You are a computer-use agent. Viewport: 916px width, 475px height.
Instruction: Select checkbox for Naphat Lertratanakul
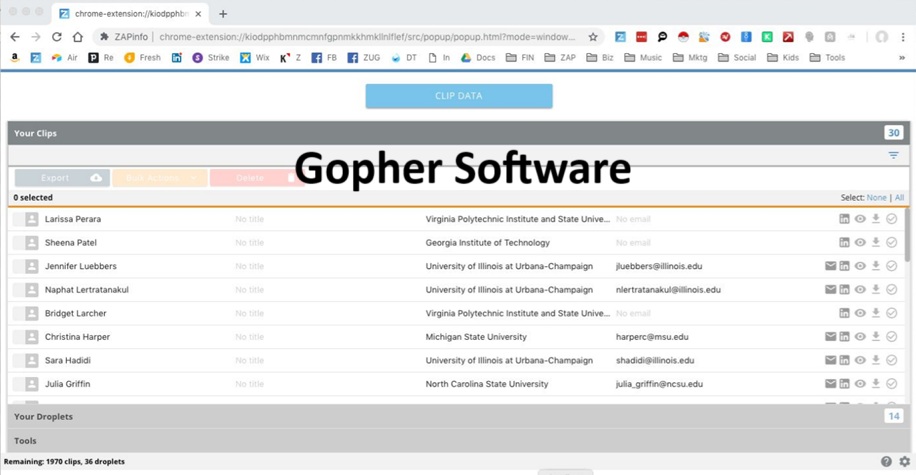pos(18,290)
